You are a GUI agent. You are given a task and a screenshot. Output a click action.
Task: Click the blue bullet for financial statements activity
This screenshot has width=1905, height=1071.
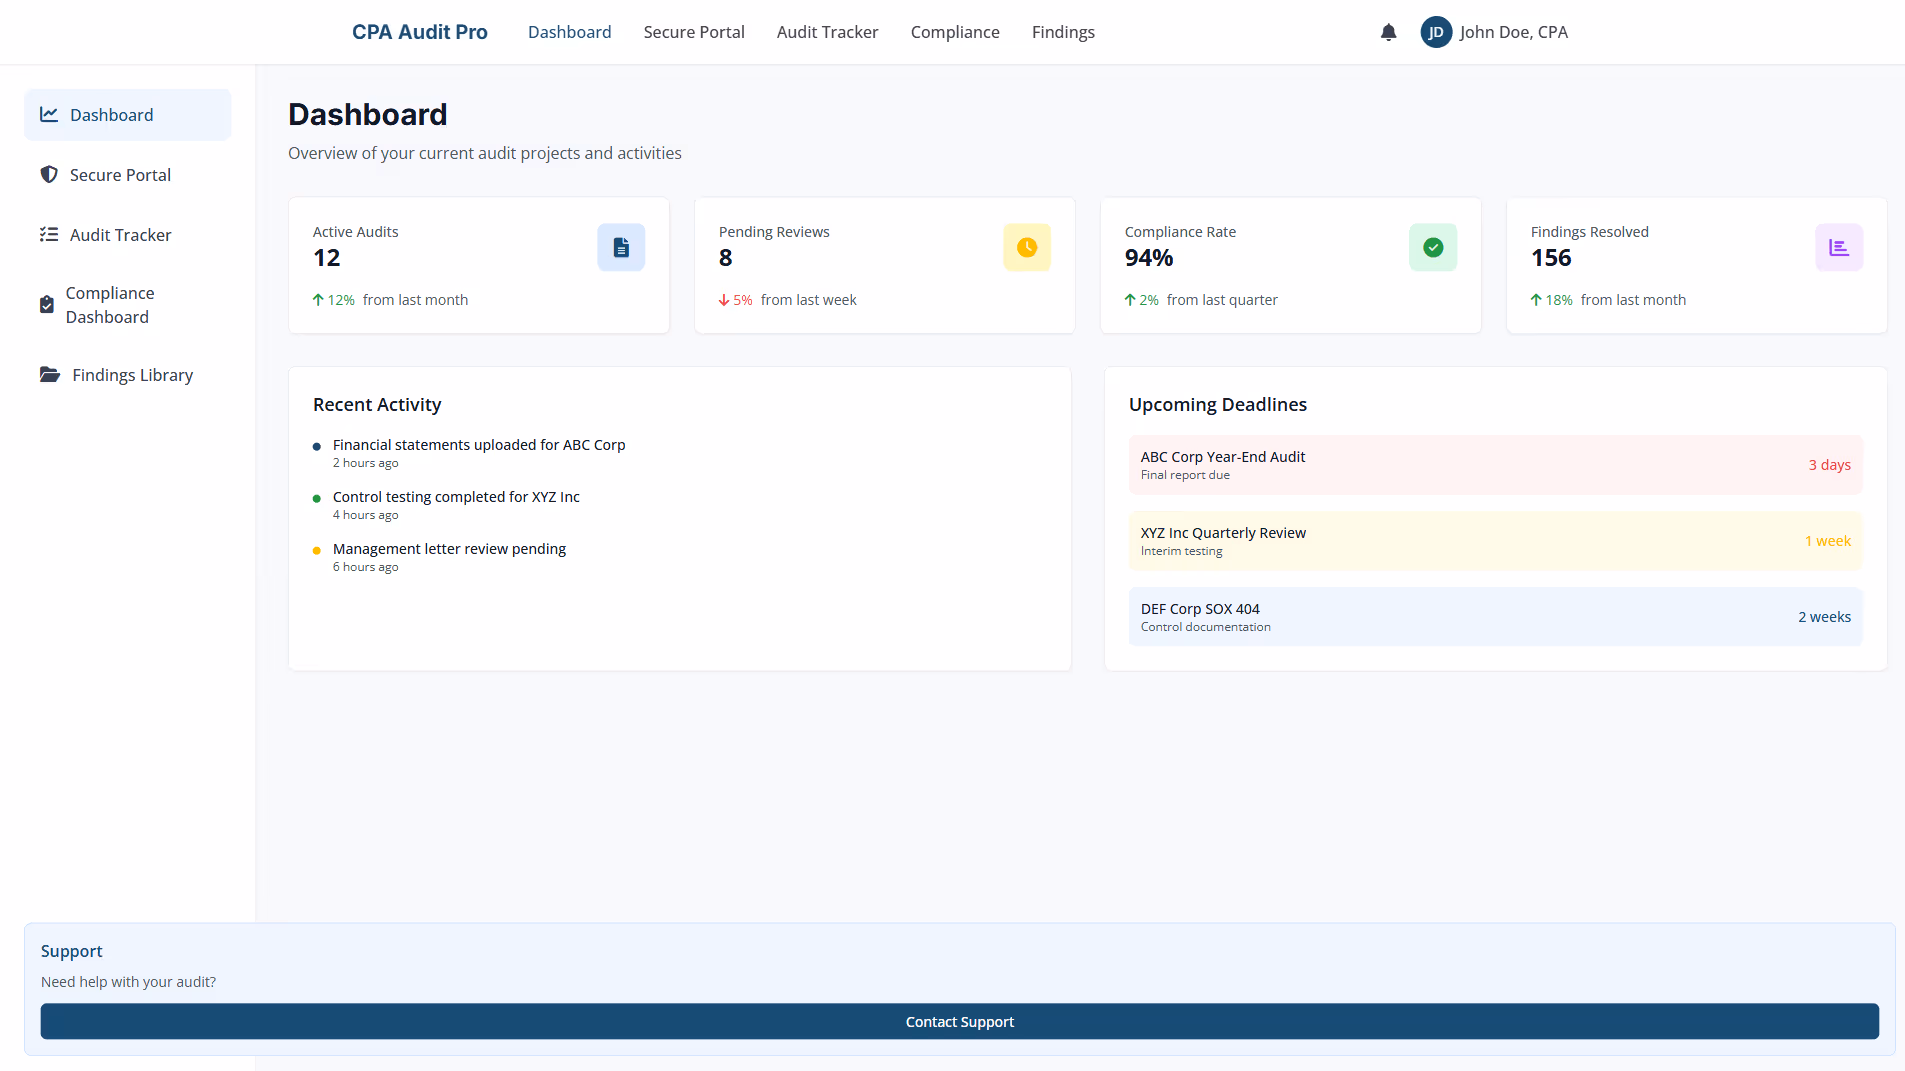[317, 446]
